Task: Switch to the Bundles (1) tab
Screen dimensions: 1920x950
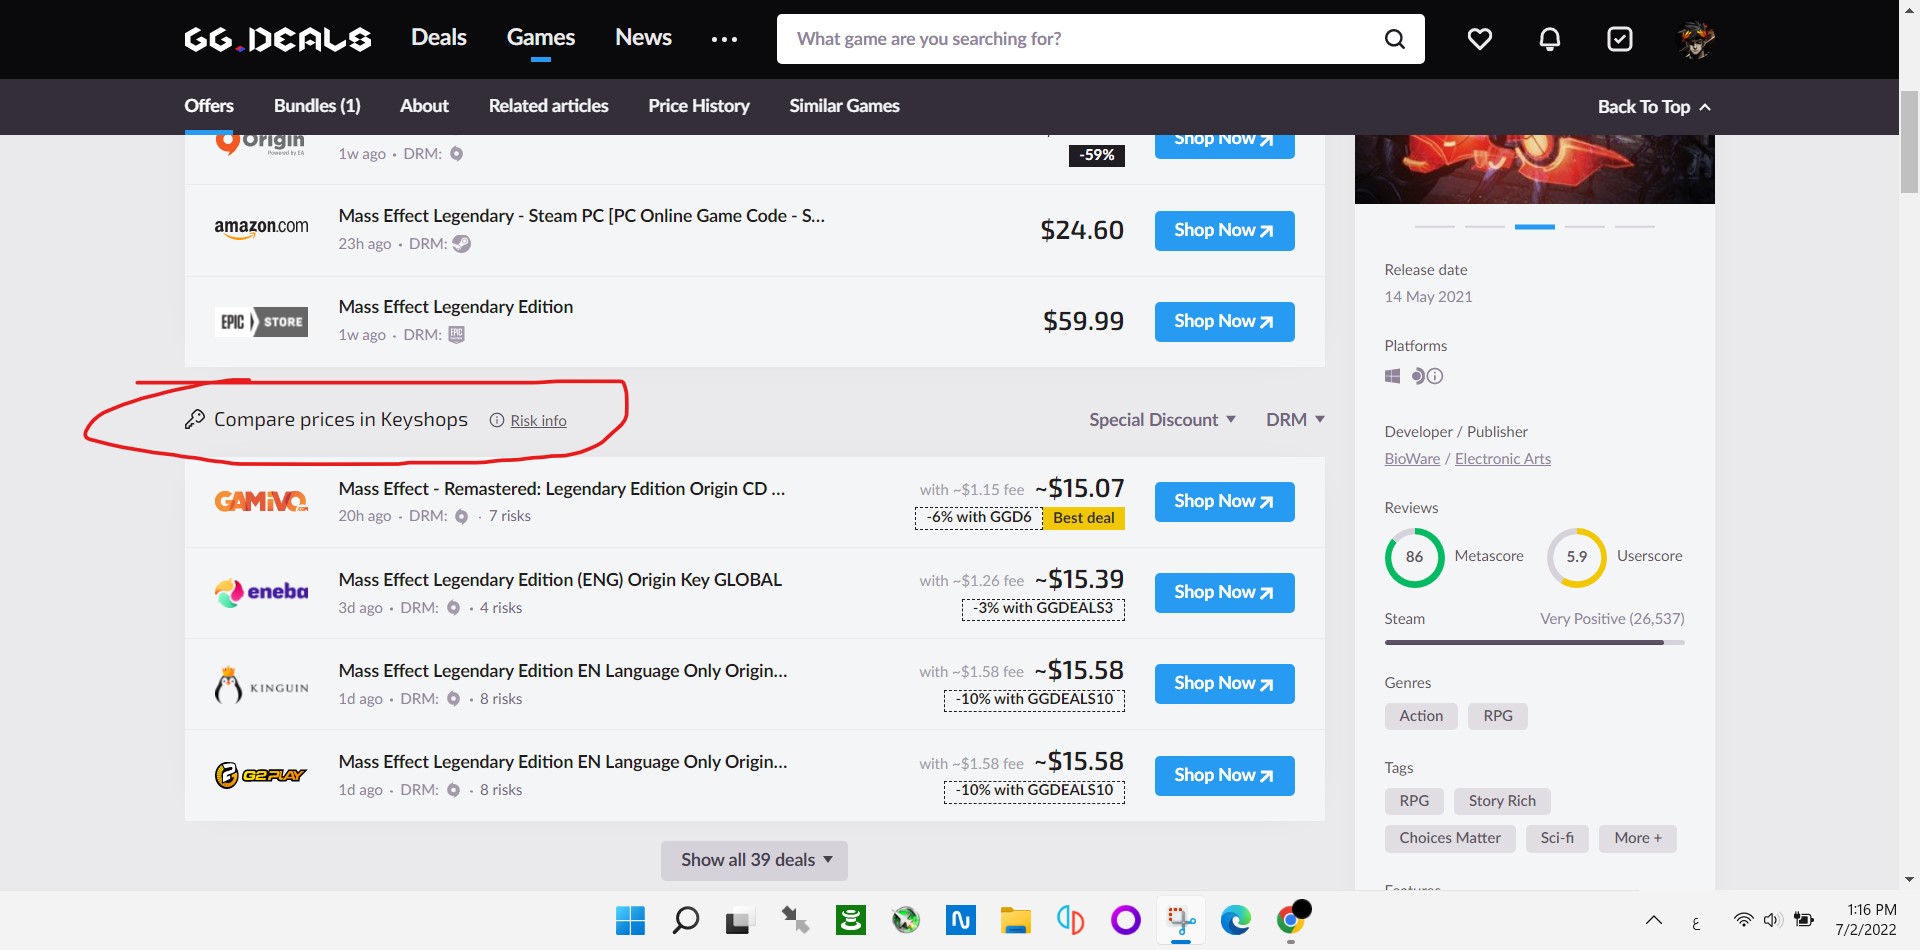Action: click(317, 106)
